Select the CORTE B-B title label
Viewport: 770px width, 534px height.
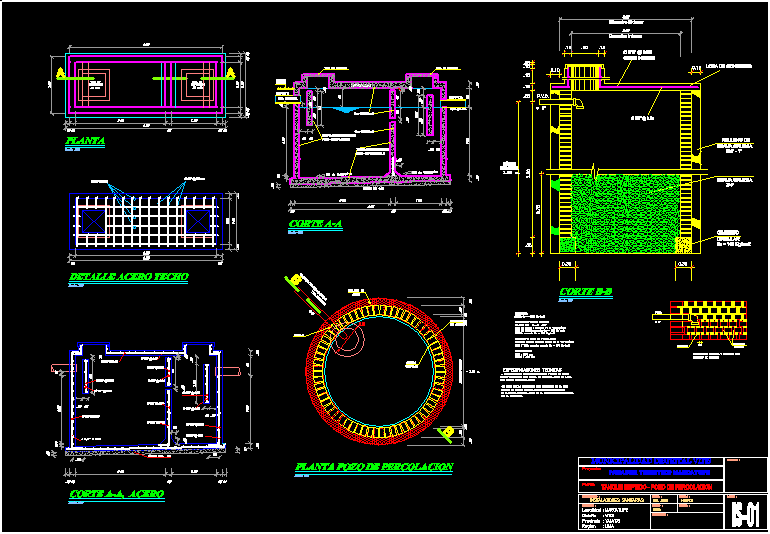(x=585, y=292)
